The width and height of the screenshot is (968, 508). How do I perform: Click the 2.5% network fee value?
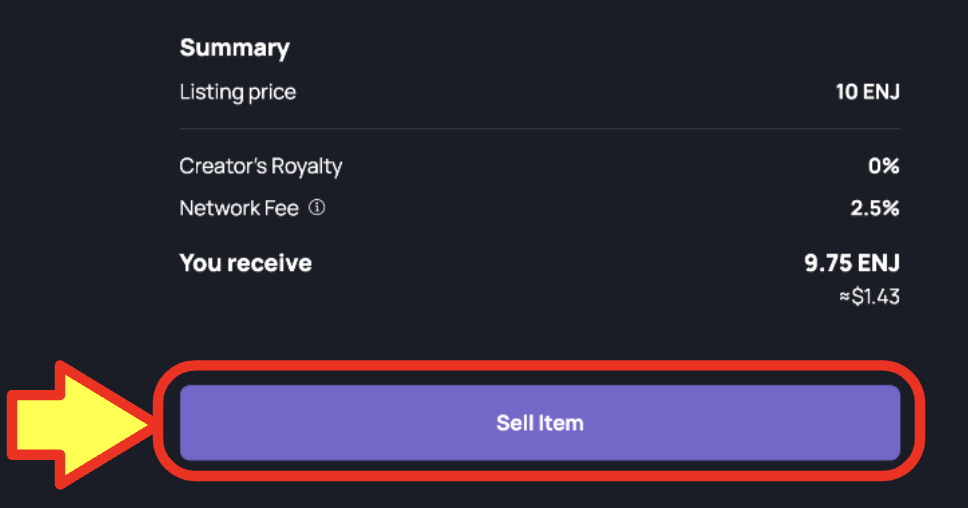875,209
